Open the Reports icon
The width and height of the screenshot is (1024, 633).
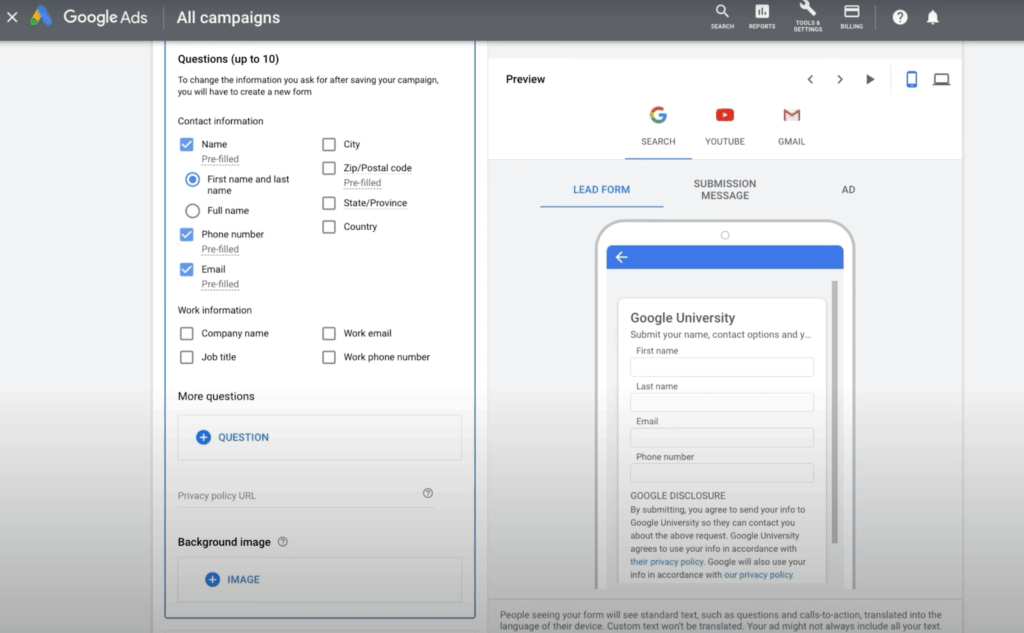(x=761, y=17)
